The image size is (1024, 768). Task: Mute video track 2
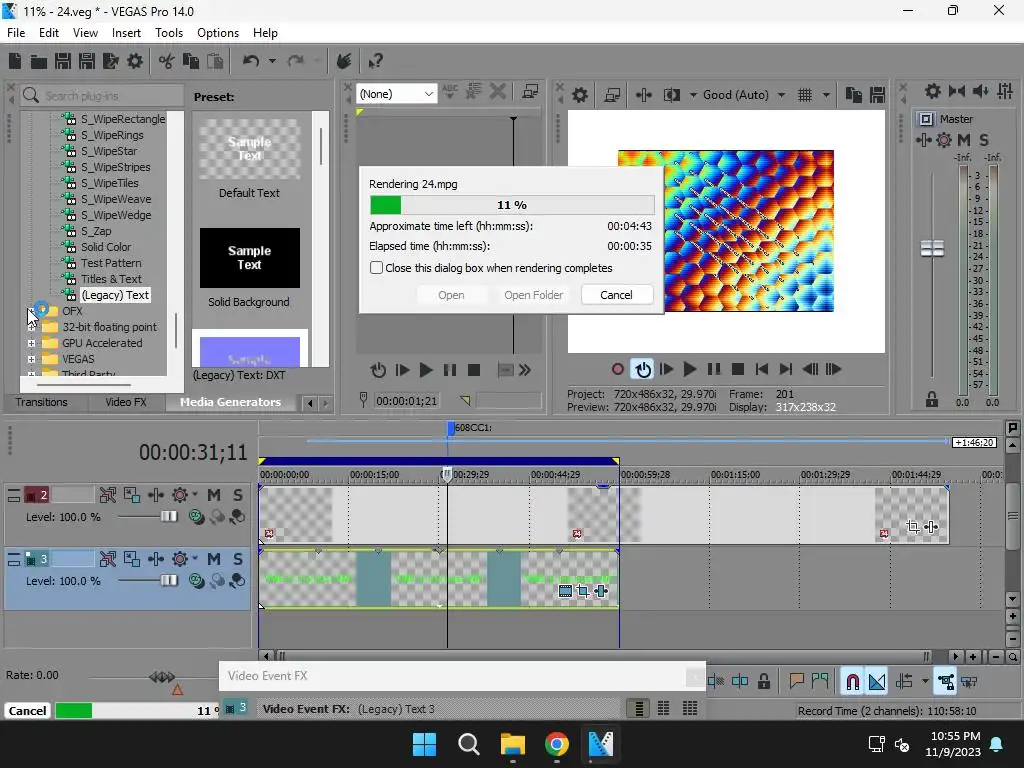coord(214,495)
